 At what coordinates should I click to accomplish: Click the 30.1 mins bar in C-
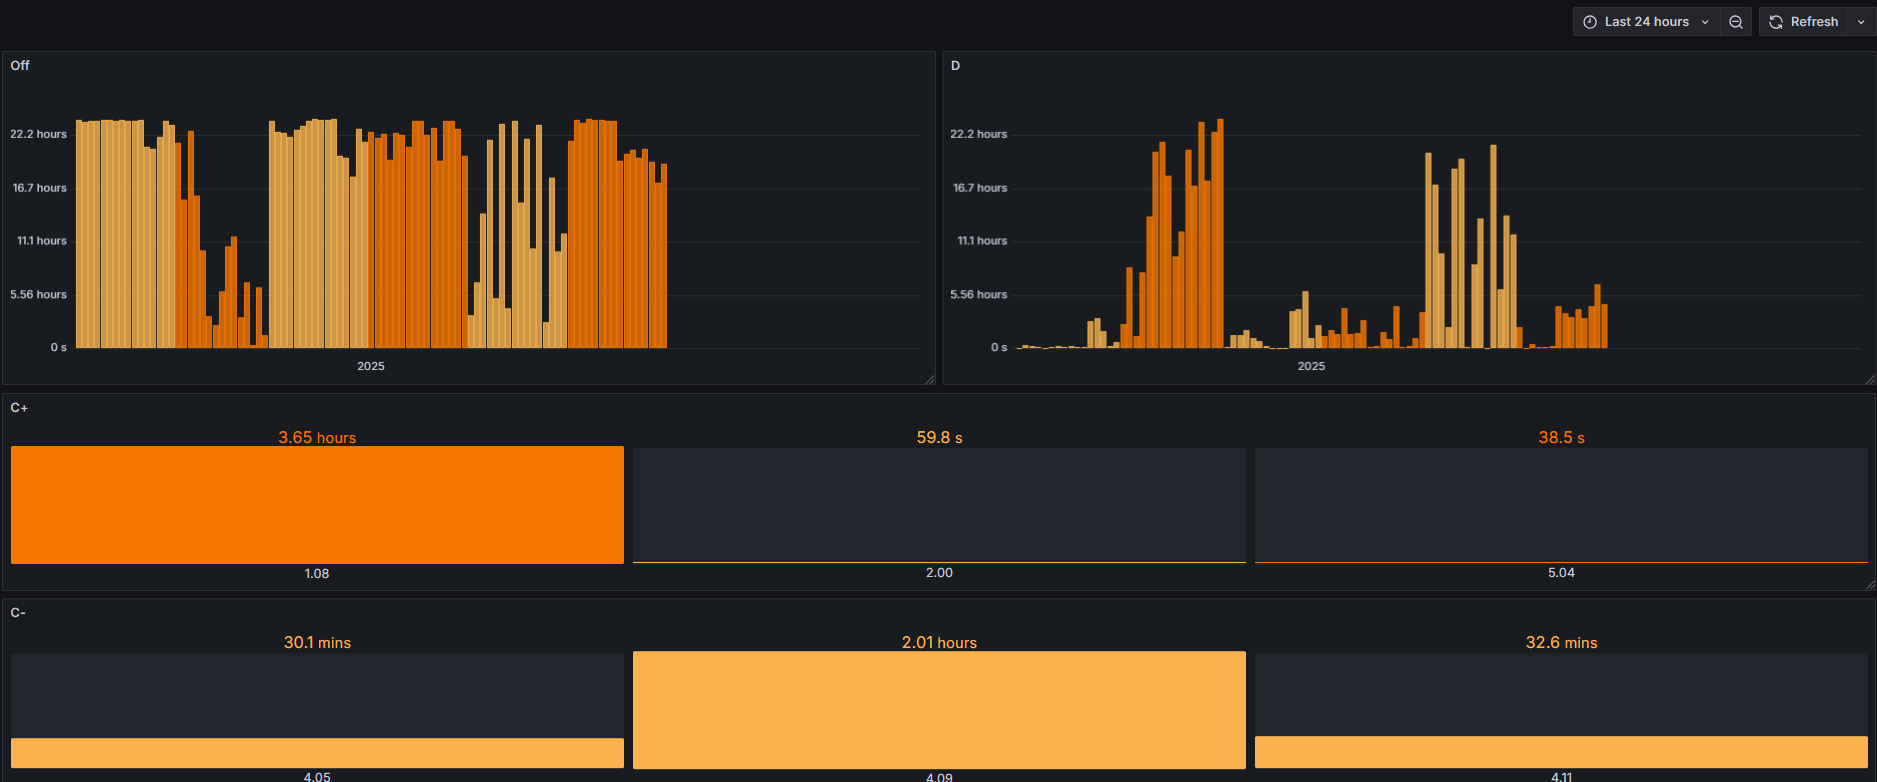(x=317, y=752)
